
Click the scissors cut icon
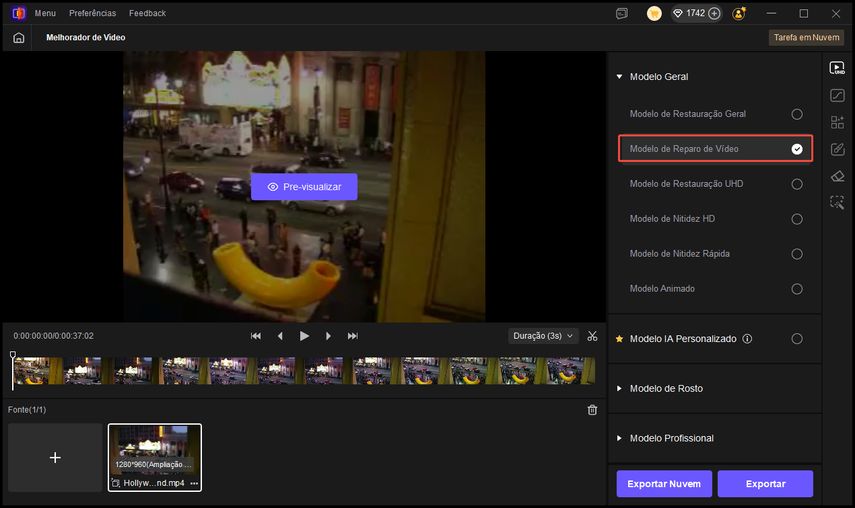click(x=592, y=336)
